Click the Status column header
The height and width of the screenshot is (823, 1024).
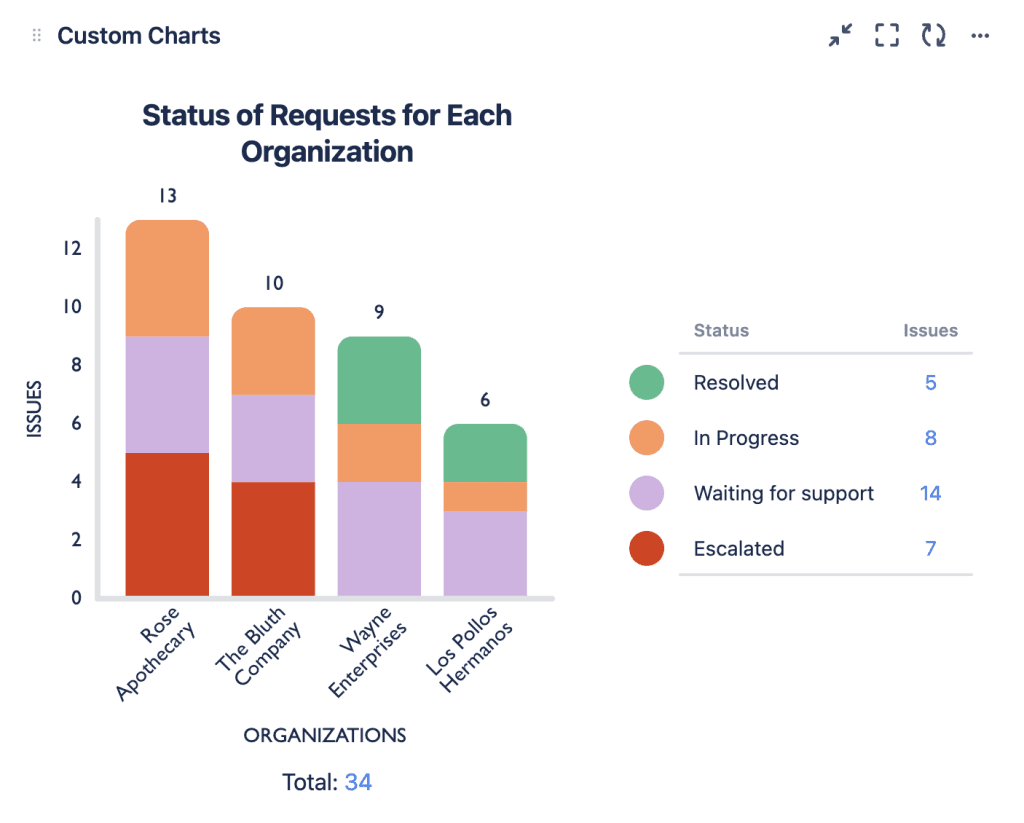721,330
